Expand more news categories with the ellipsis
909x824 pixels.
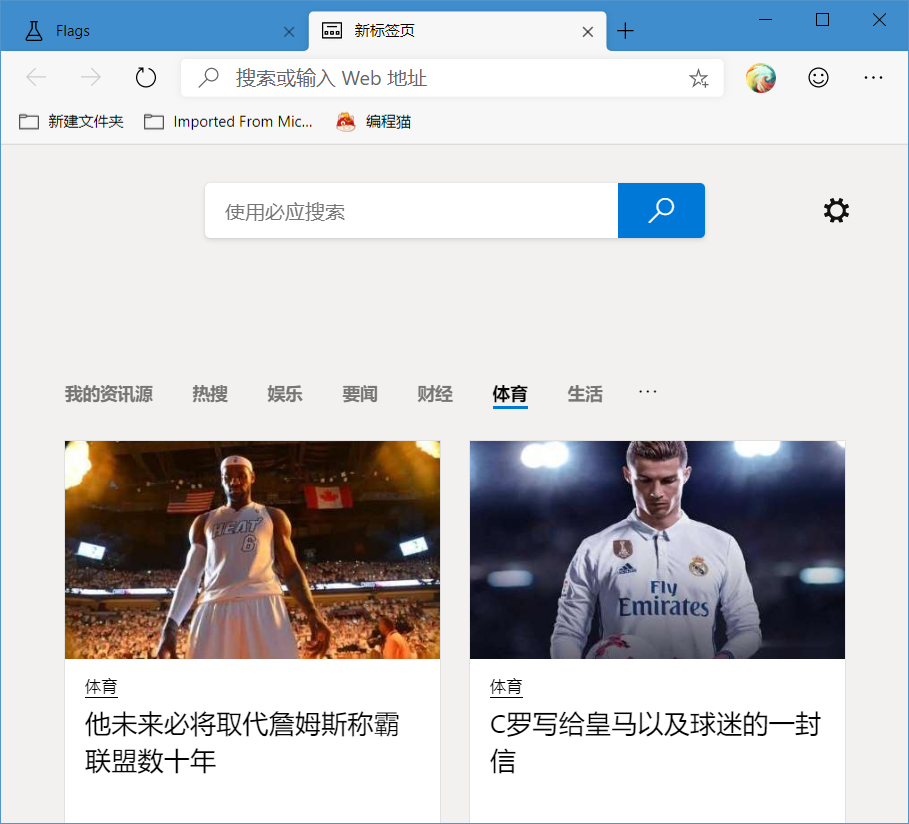pyautogui.click(x=647, y=393)
